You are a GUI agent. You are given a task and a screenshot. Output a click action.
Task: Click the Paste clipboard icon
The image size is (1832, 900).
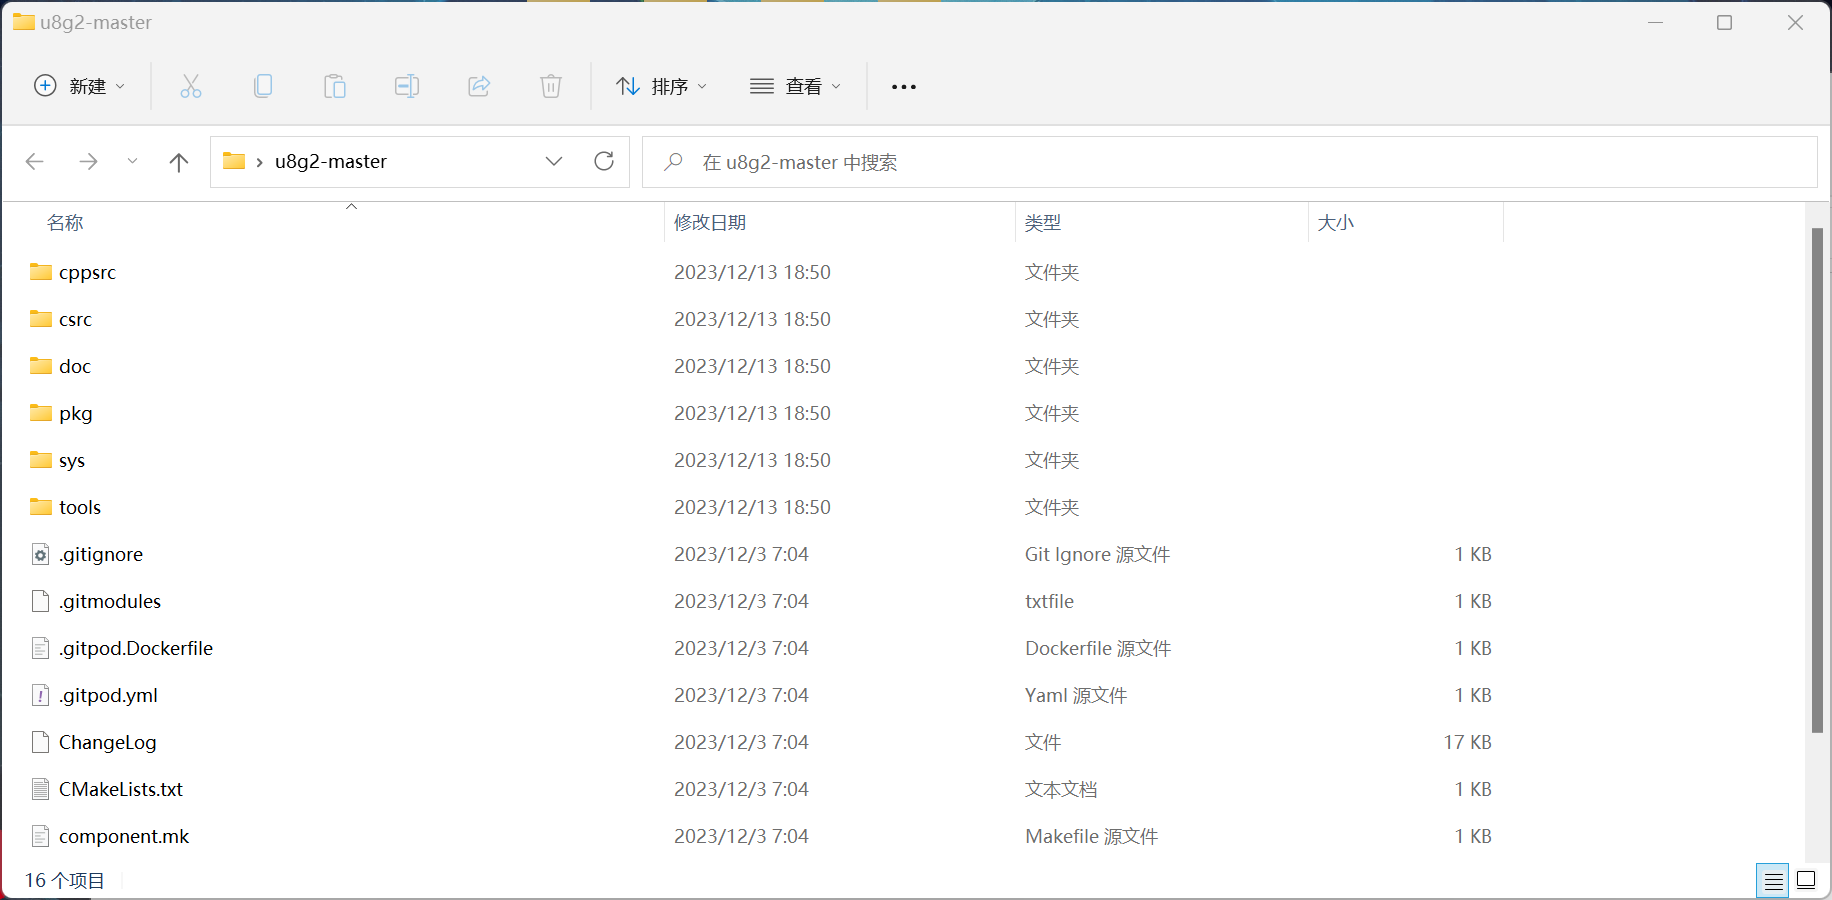click(x=335, y=86)
